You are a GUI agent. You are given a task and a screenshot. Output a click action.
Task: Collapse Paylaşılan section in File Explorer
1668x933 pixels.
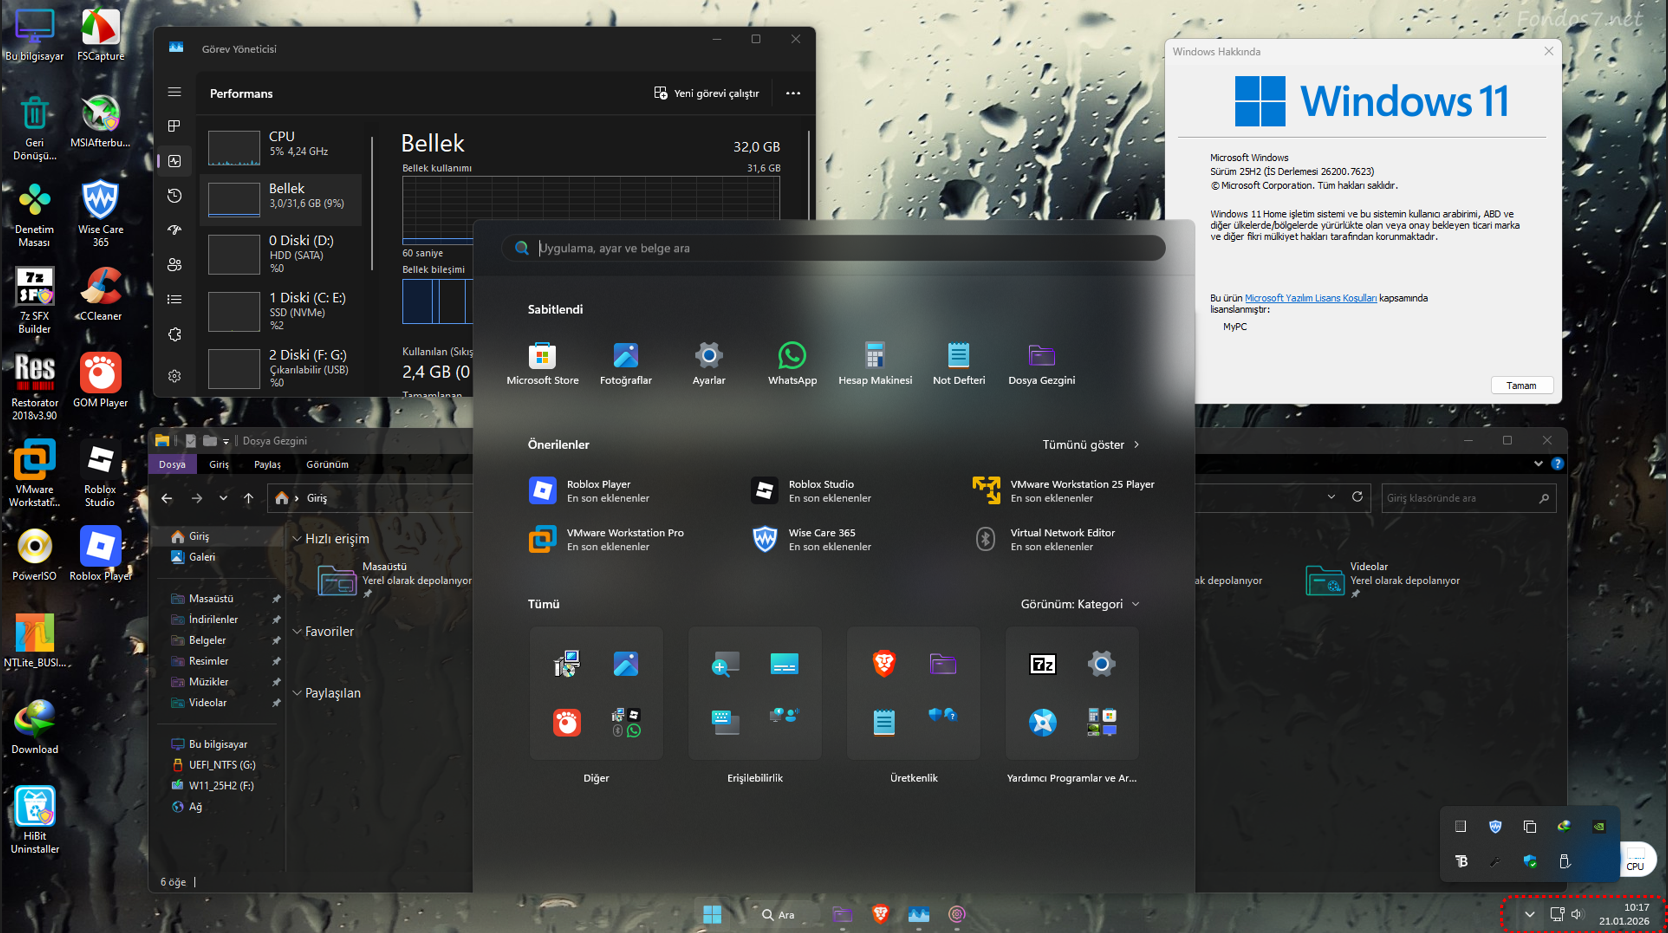coord(297,693)
